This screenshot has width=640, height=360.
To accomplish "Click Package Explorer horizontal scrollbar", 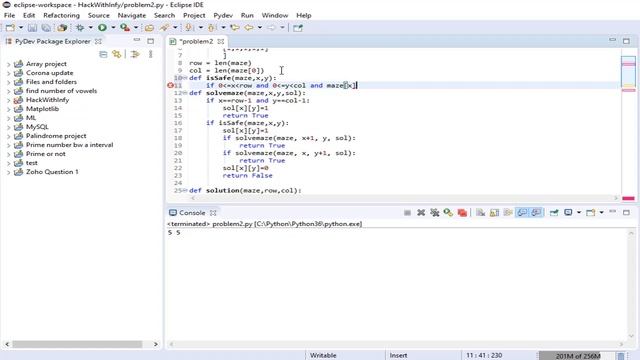I will pyautogui.click(x=77, y=344).
